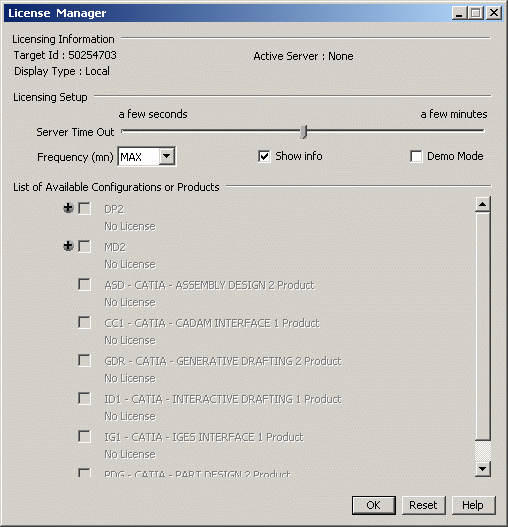The width and height of the screenshot is (508, 527).
Task: Select the MD2 list label
Action: [x=115, y=247]
